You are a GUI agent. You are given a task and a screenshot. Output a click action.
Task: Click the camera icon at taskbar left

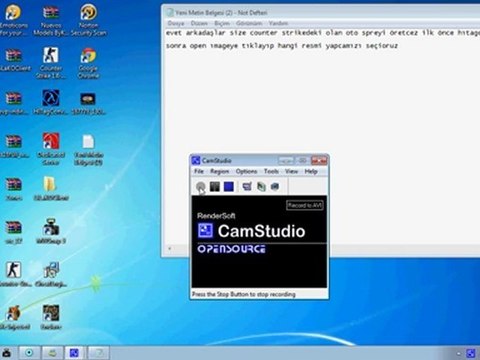pos(7,353)
